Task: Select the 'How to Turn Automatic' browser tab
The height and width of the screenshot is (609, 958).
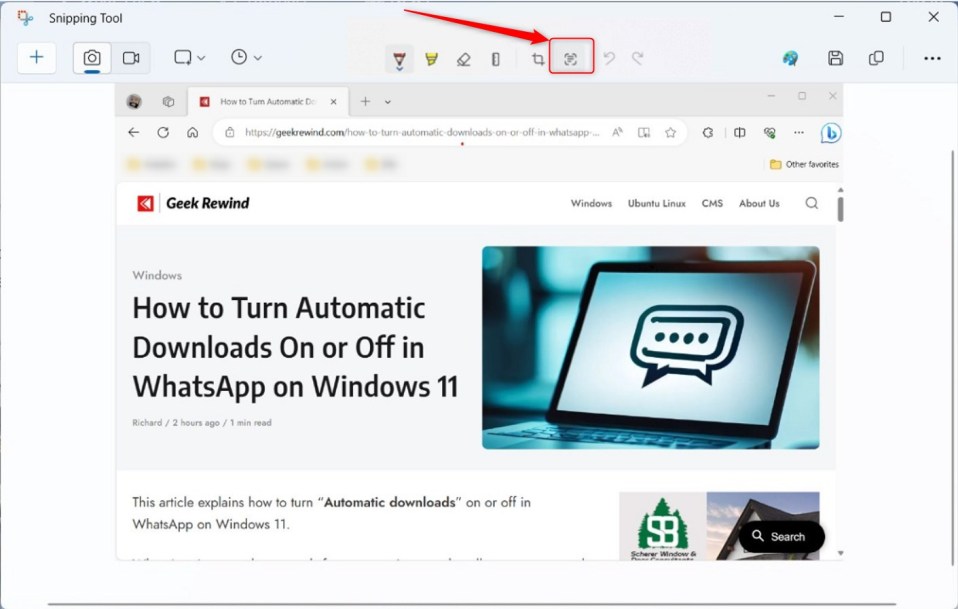Action: (268, 101)
